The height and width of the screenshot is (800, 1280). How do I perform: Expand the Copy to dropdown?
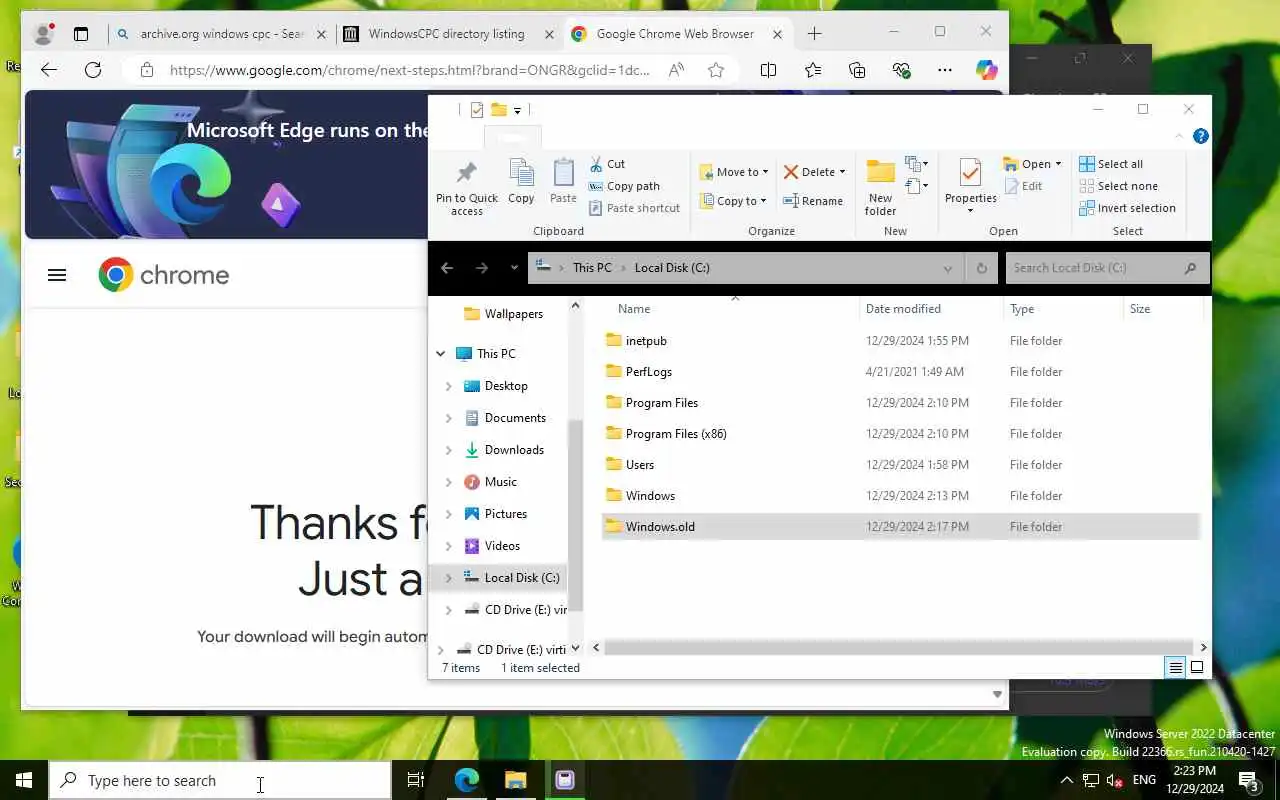pos(763,201)
